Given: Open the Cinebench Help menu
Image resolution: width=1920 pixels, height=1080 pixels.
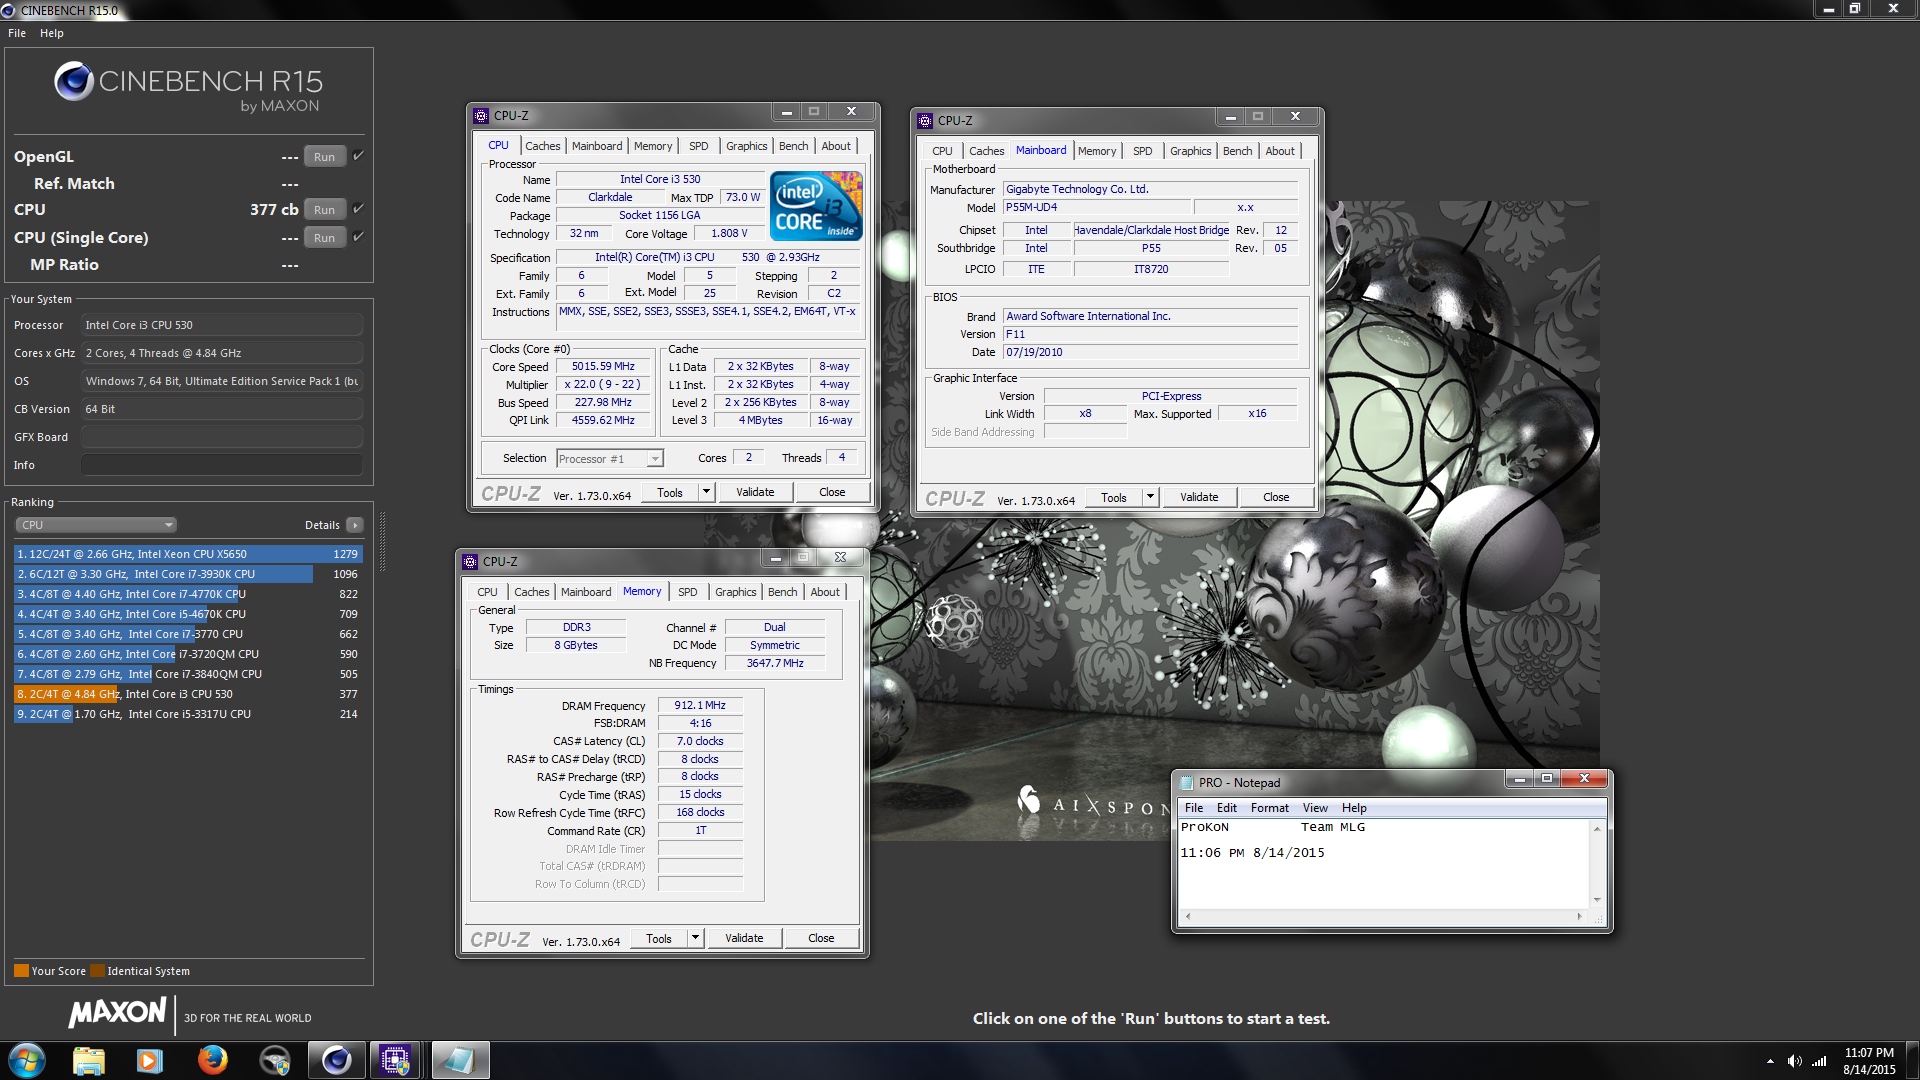Looking at the screenshot, I should pyautogui.click(x=52, y=33).
